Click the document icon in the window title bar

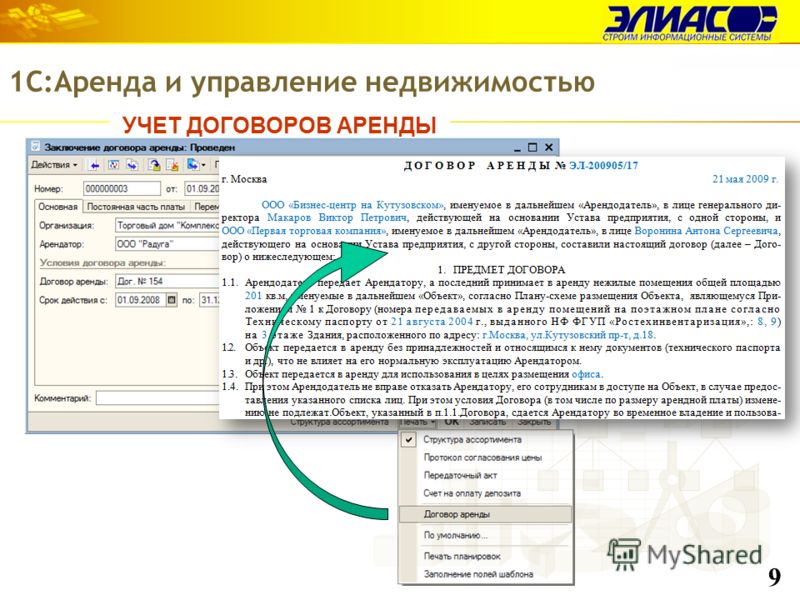tap(35, 147)
